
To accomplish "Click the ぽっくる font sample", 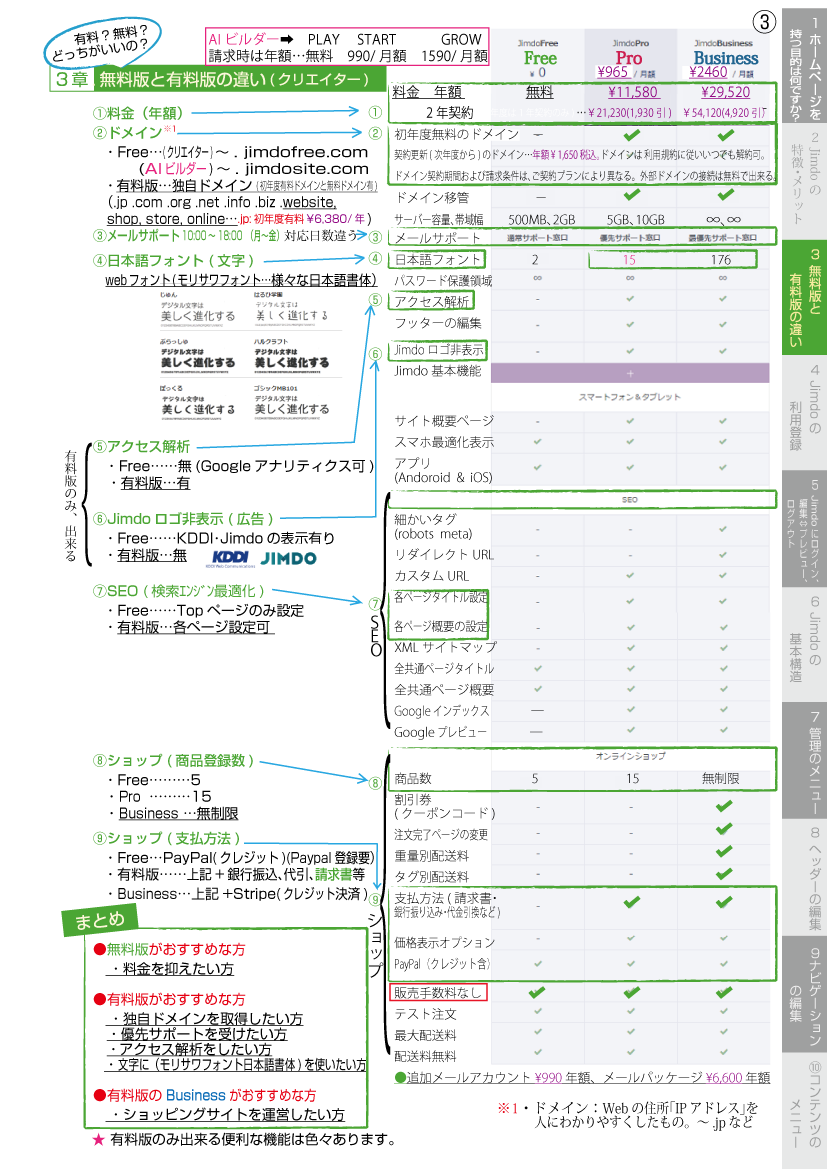I will 198,403.
